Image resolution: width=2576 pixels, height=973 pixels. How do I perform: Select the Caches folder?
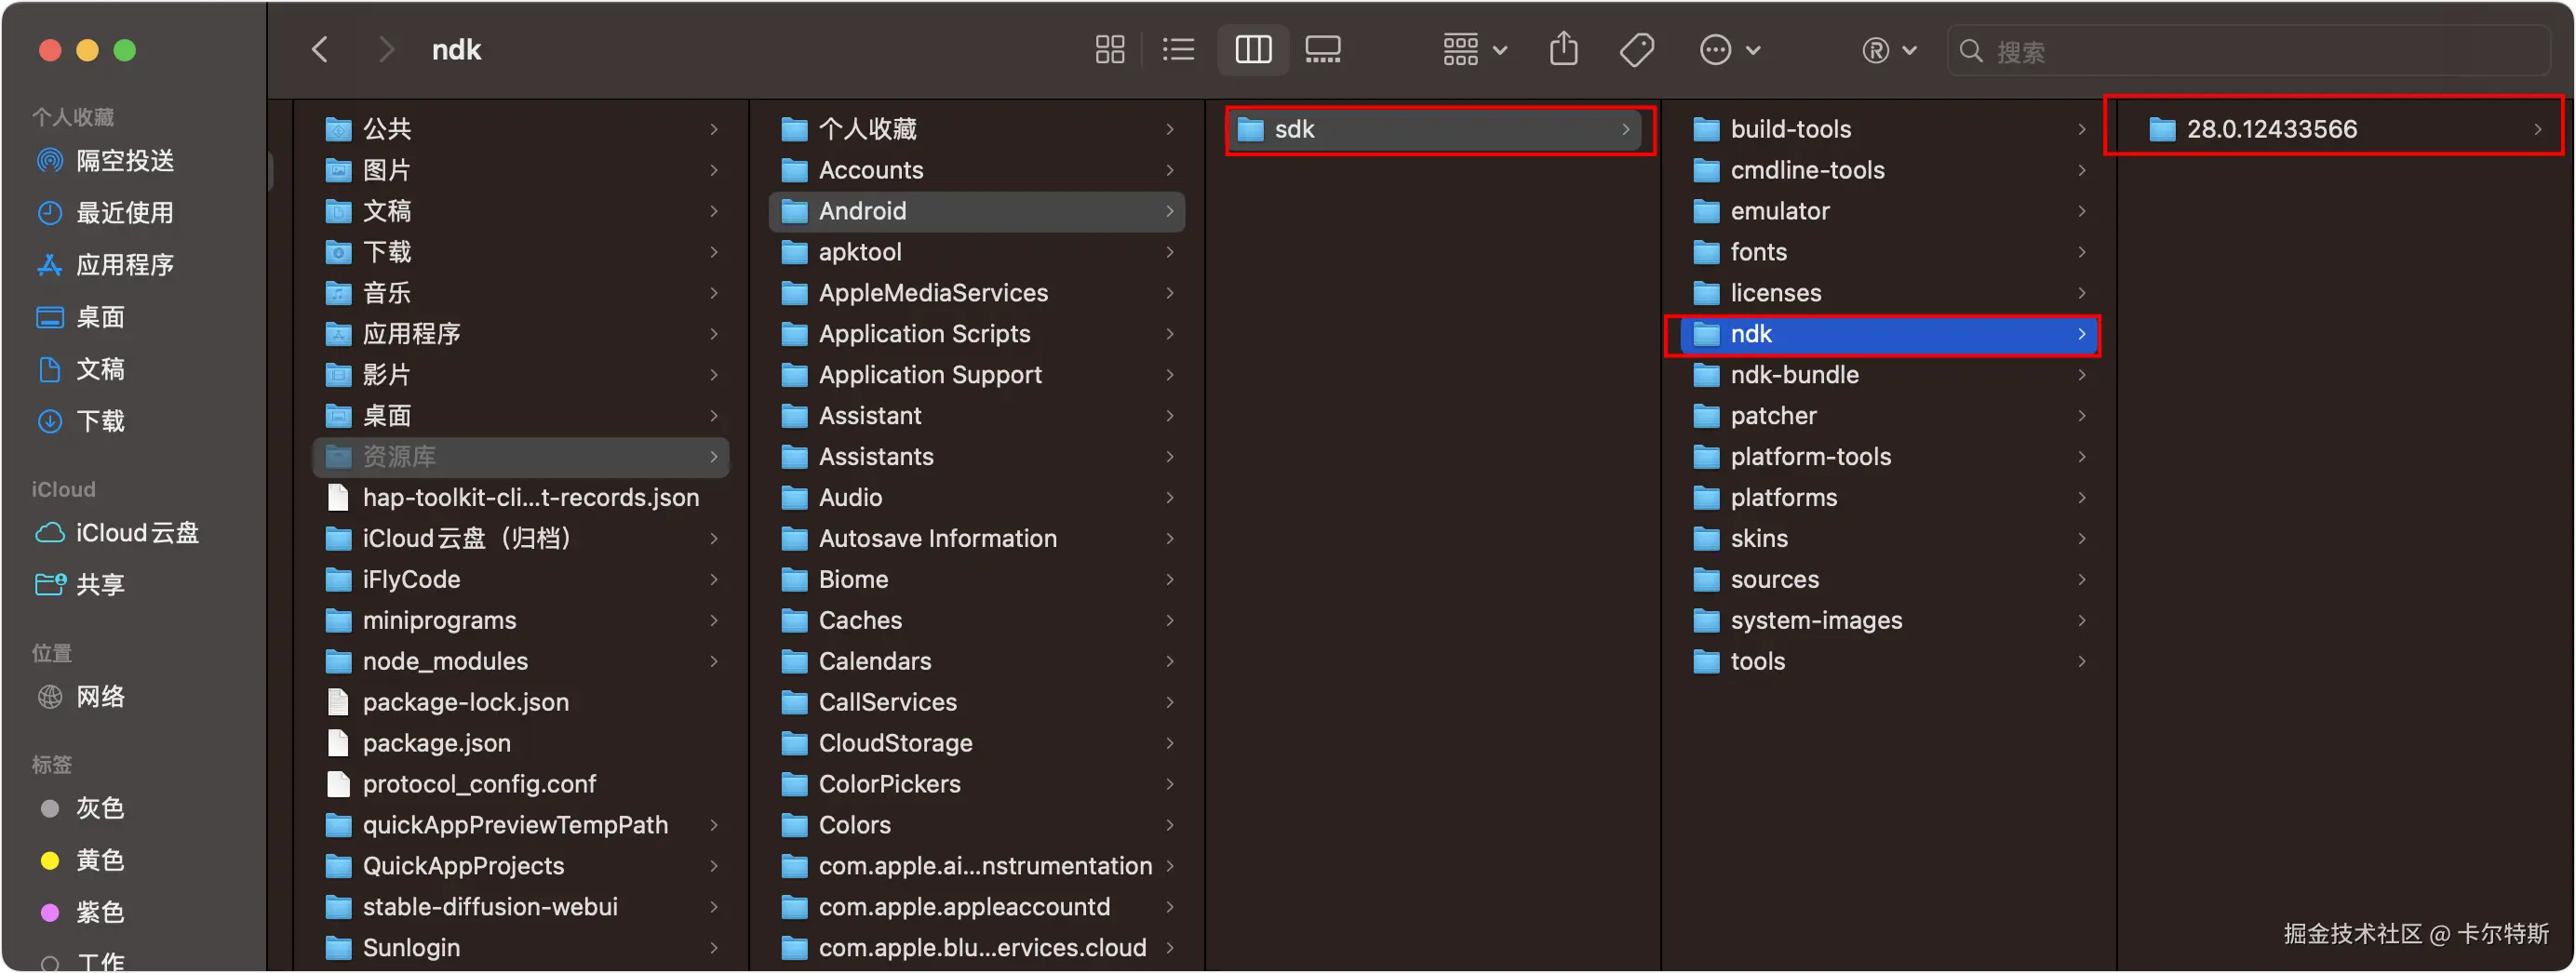pyautogui.click(x=977, y=621)
